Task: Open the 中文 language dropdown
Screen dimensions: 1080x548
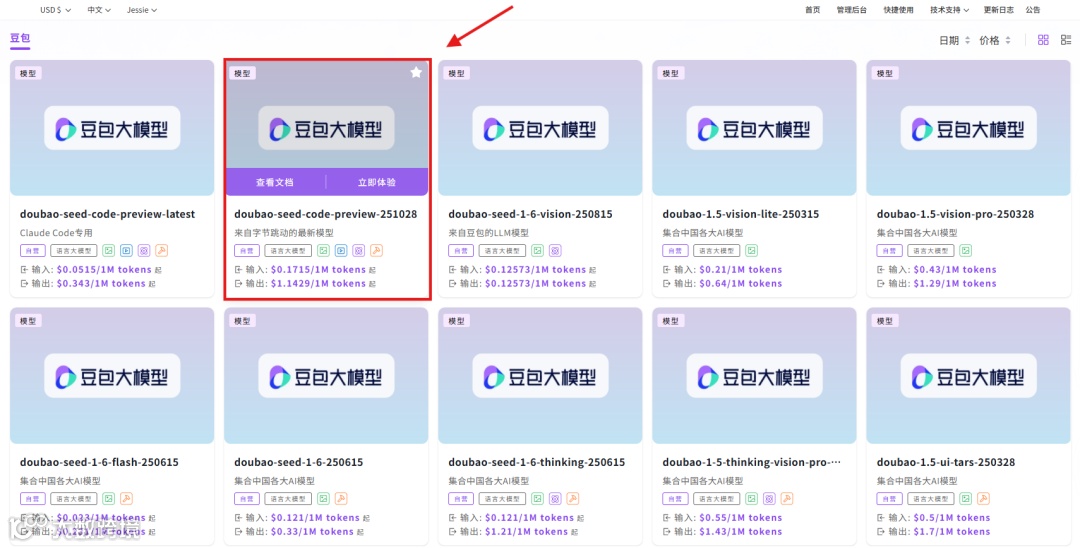Action: [99, 10]
